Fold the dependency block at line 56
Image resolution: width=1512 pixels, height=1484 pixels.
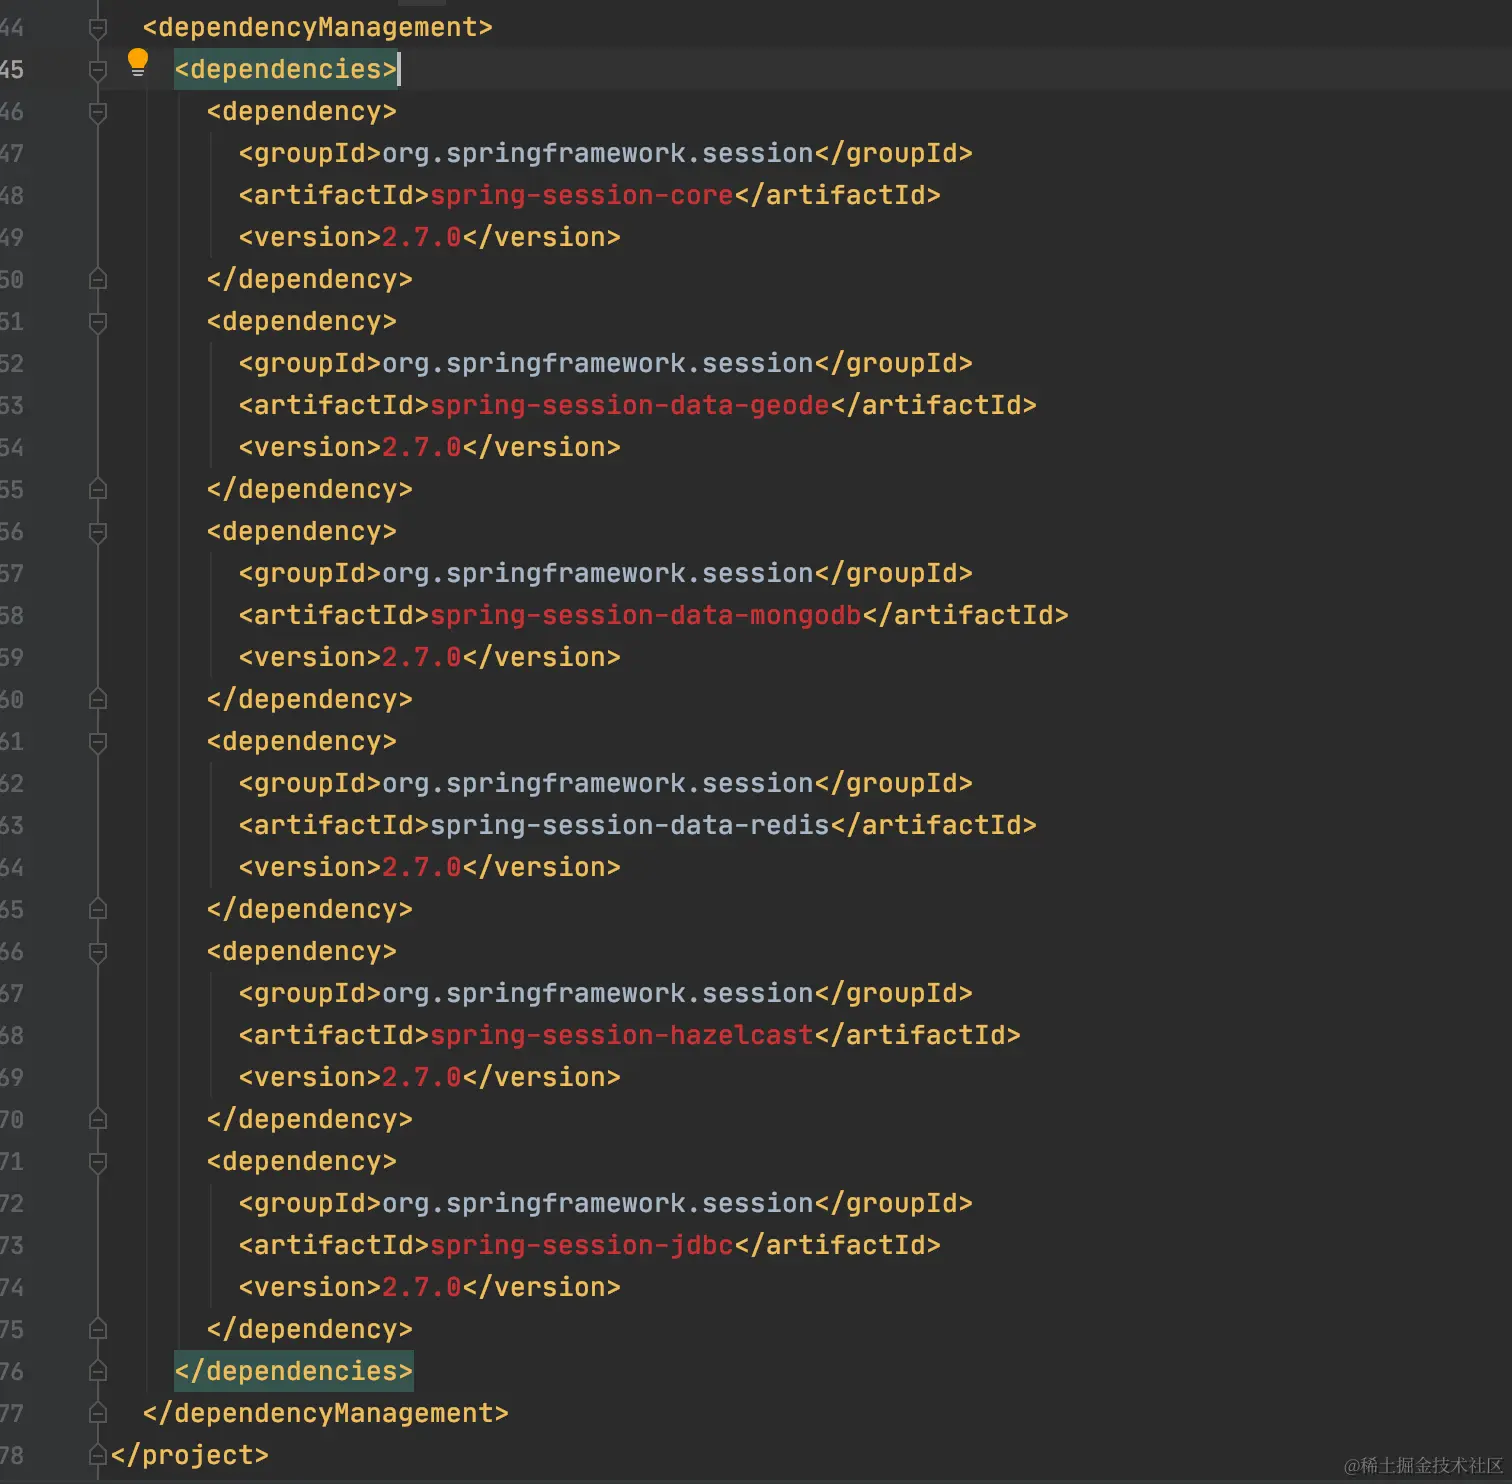click(98, 532)
